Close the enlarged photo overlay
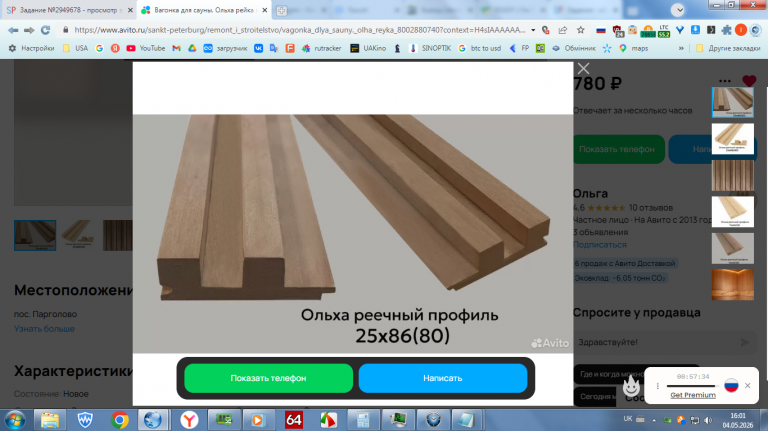This screenshot has width=768, height=431. click(x=583, y=69)
